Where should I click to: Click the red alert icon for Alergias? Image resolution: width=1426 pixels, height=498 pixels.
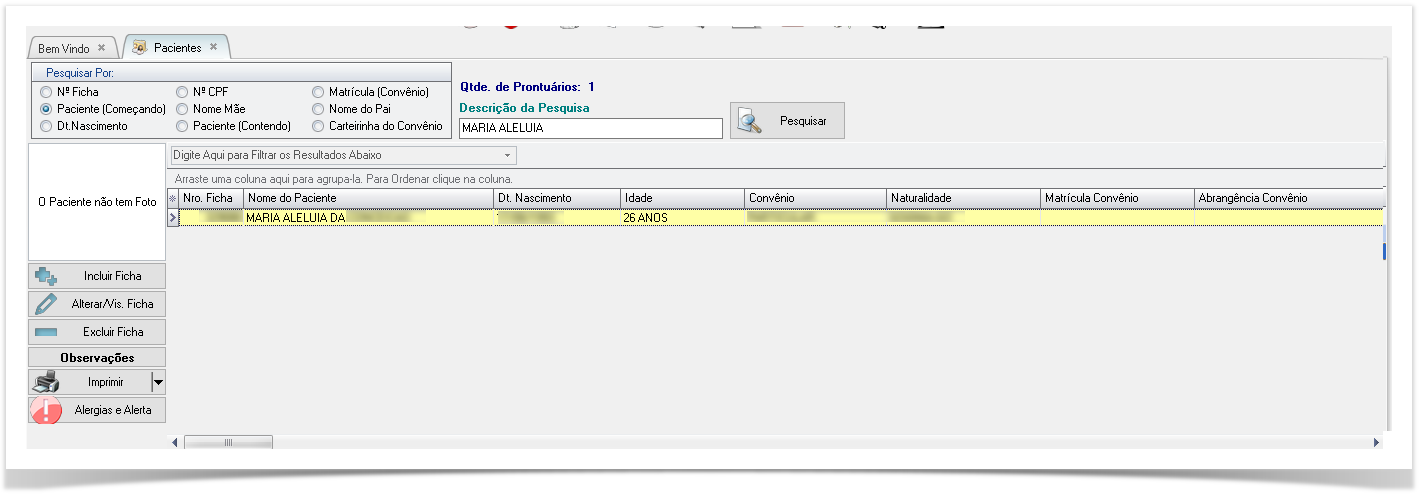(47, 410)
